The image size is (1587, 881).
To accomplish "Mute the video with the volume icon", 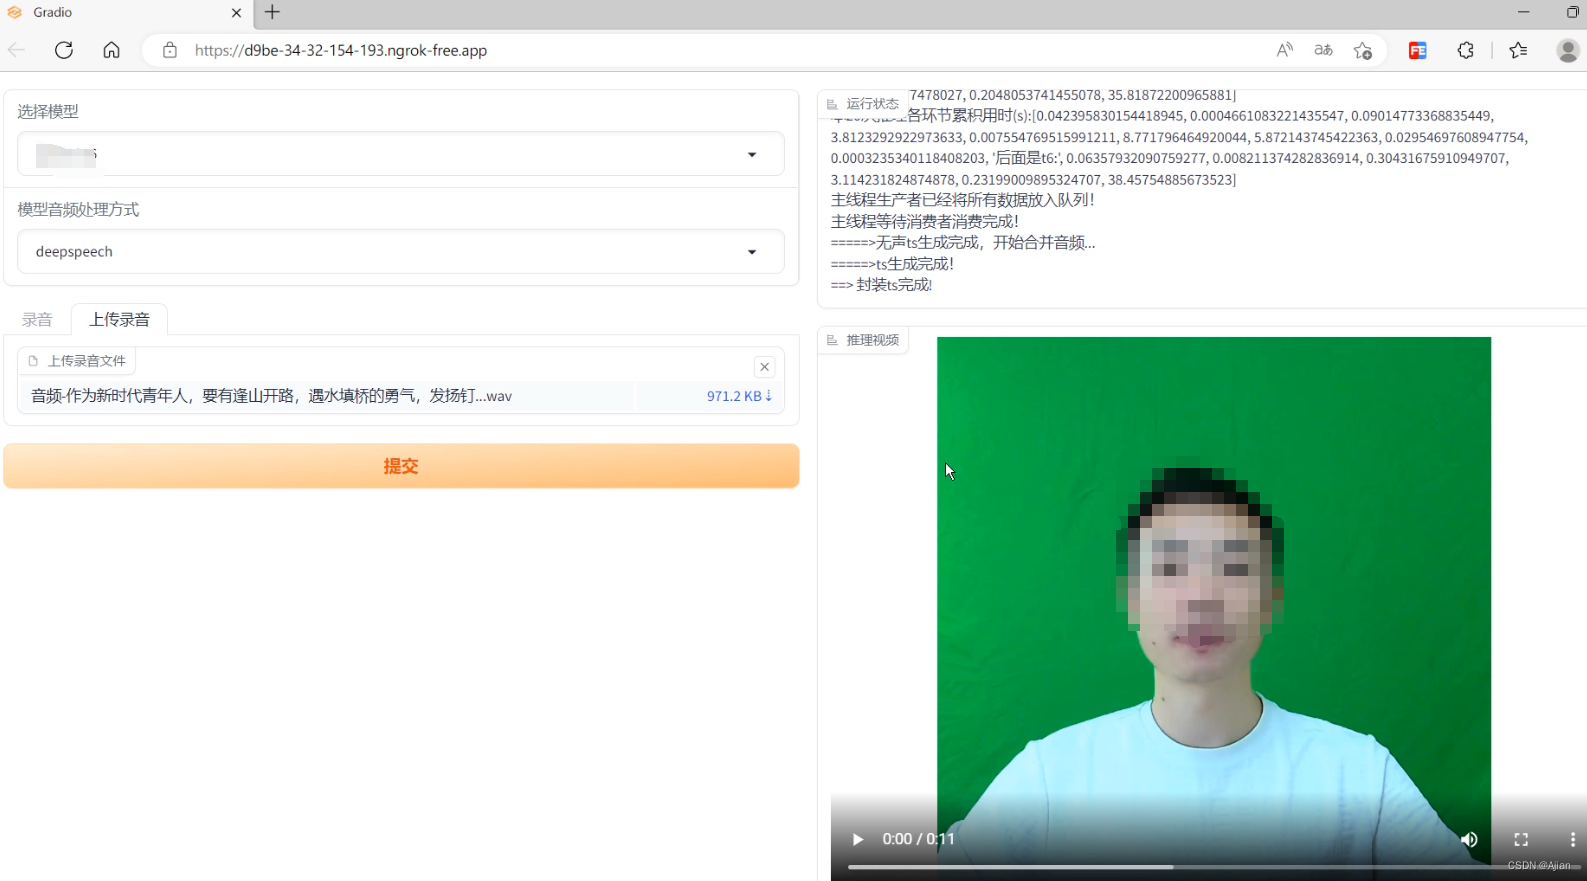I will [1469, 839].
